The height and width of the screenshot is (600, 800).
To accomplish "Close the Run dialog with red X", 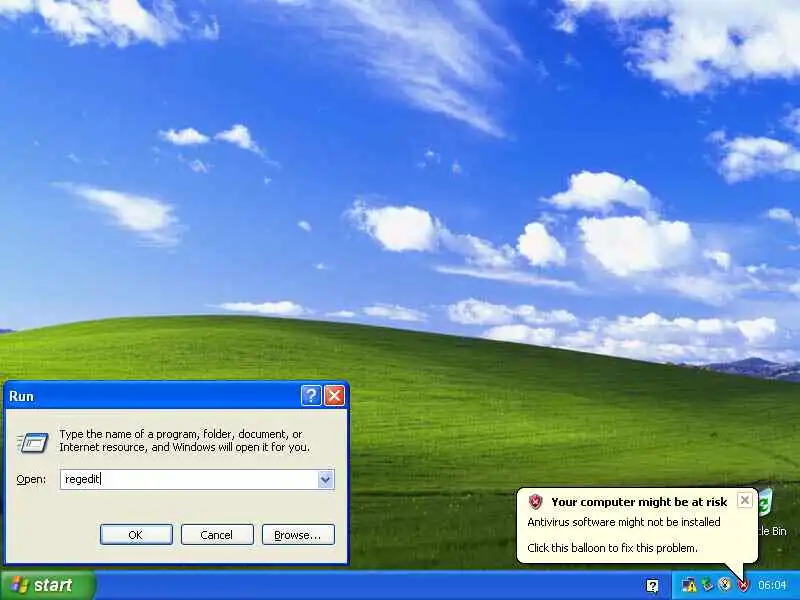I will tap(335, 395).
